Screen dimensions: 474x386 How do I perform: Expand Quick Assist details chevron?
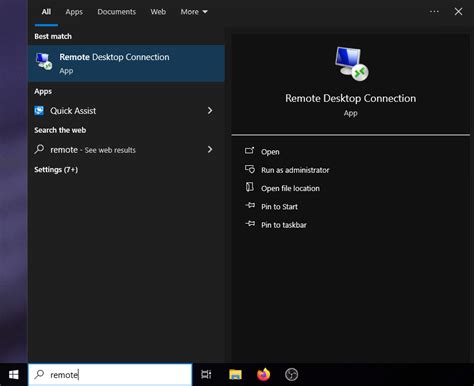click(x=210, y=110)
